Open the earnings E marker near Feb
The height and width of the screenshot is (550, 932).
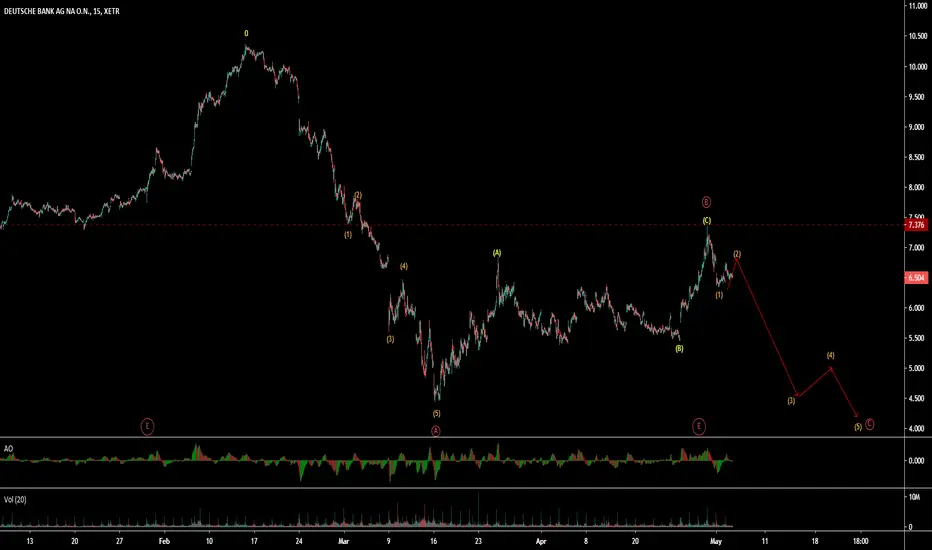pyautogui.click(x=147, y=426)
